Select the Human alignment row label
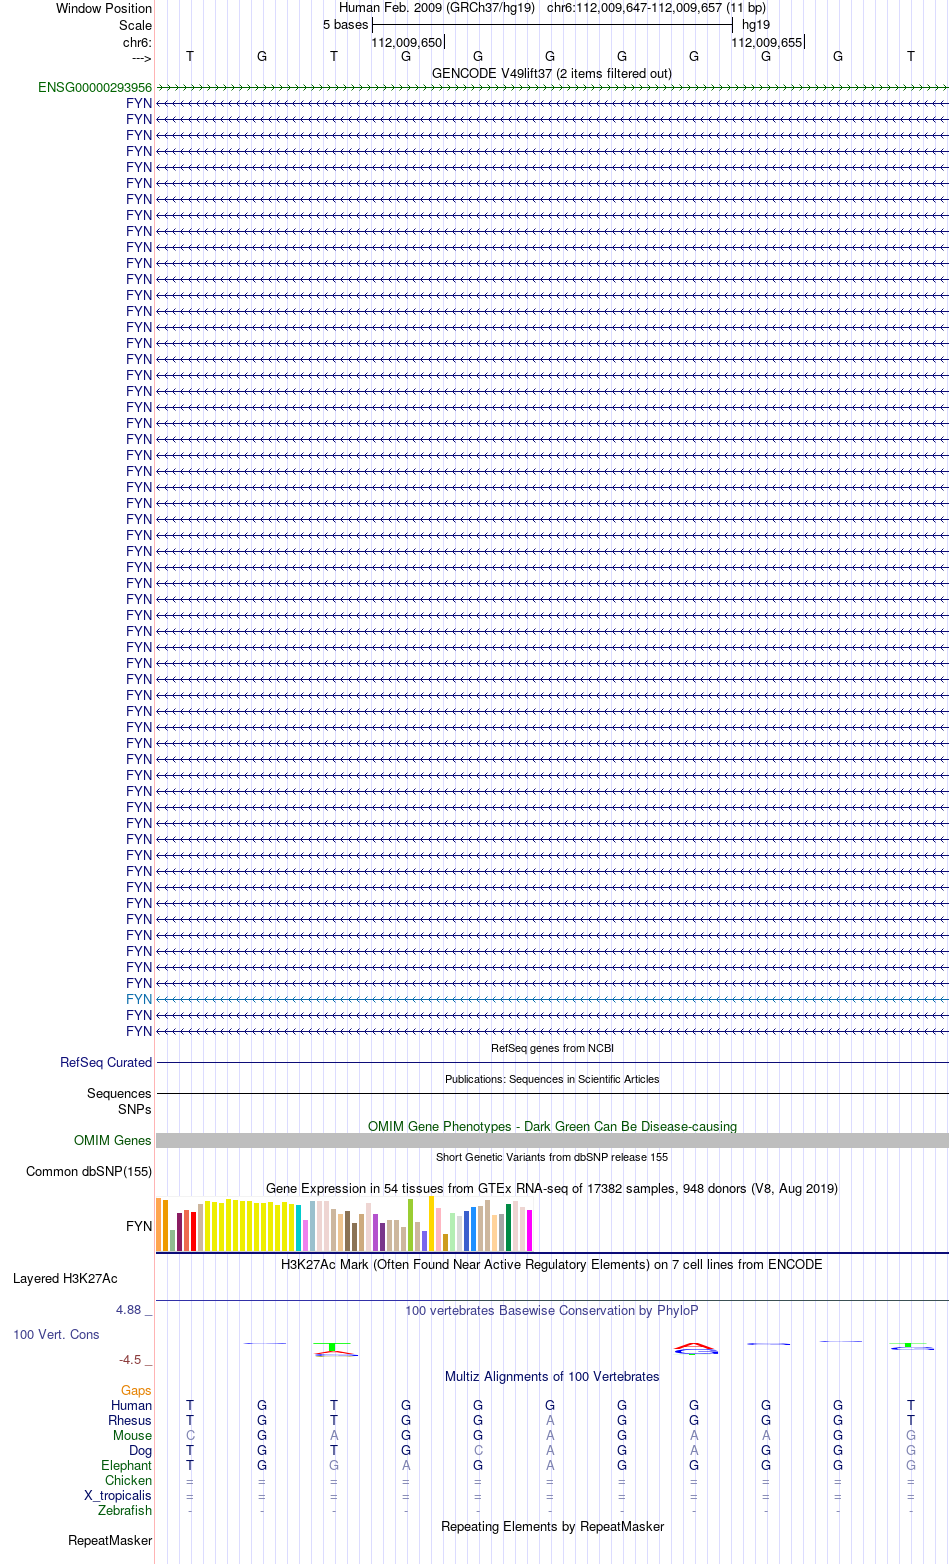 click(132, 1406)
